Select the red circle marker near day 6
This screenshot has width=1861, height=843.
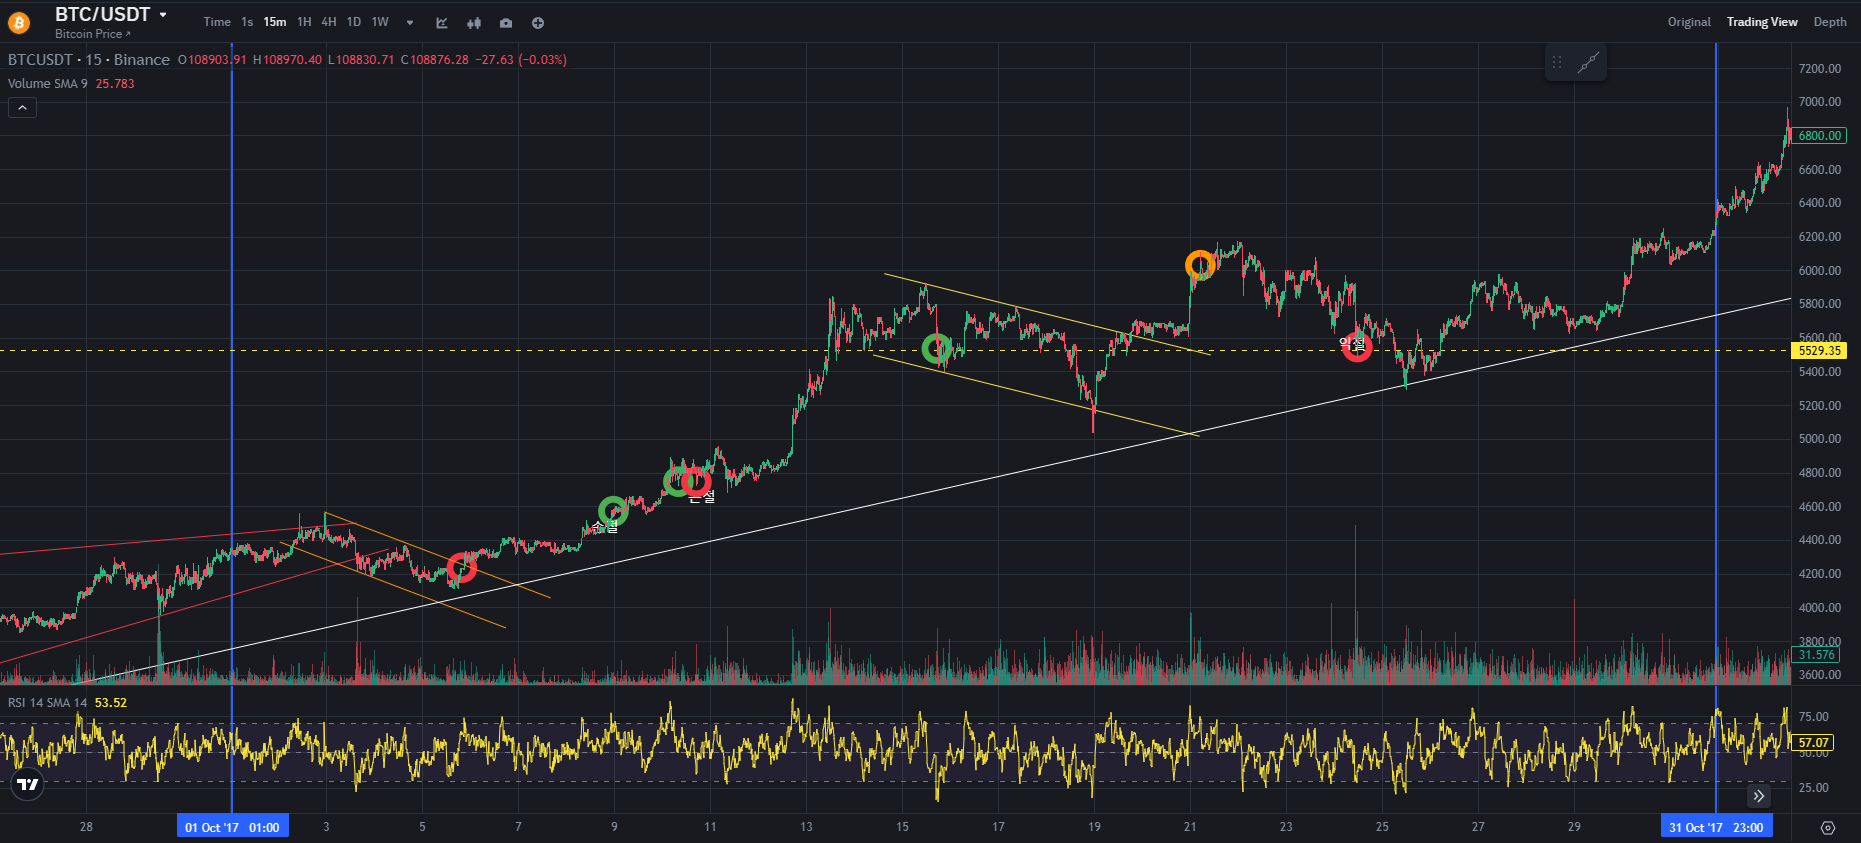pyautogui.click(x=461, y=568)
